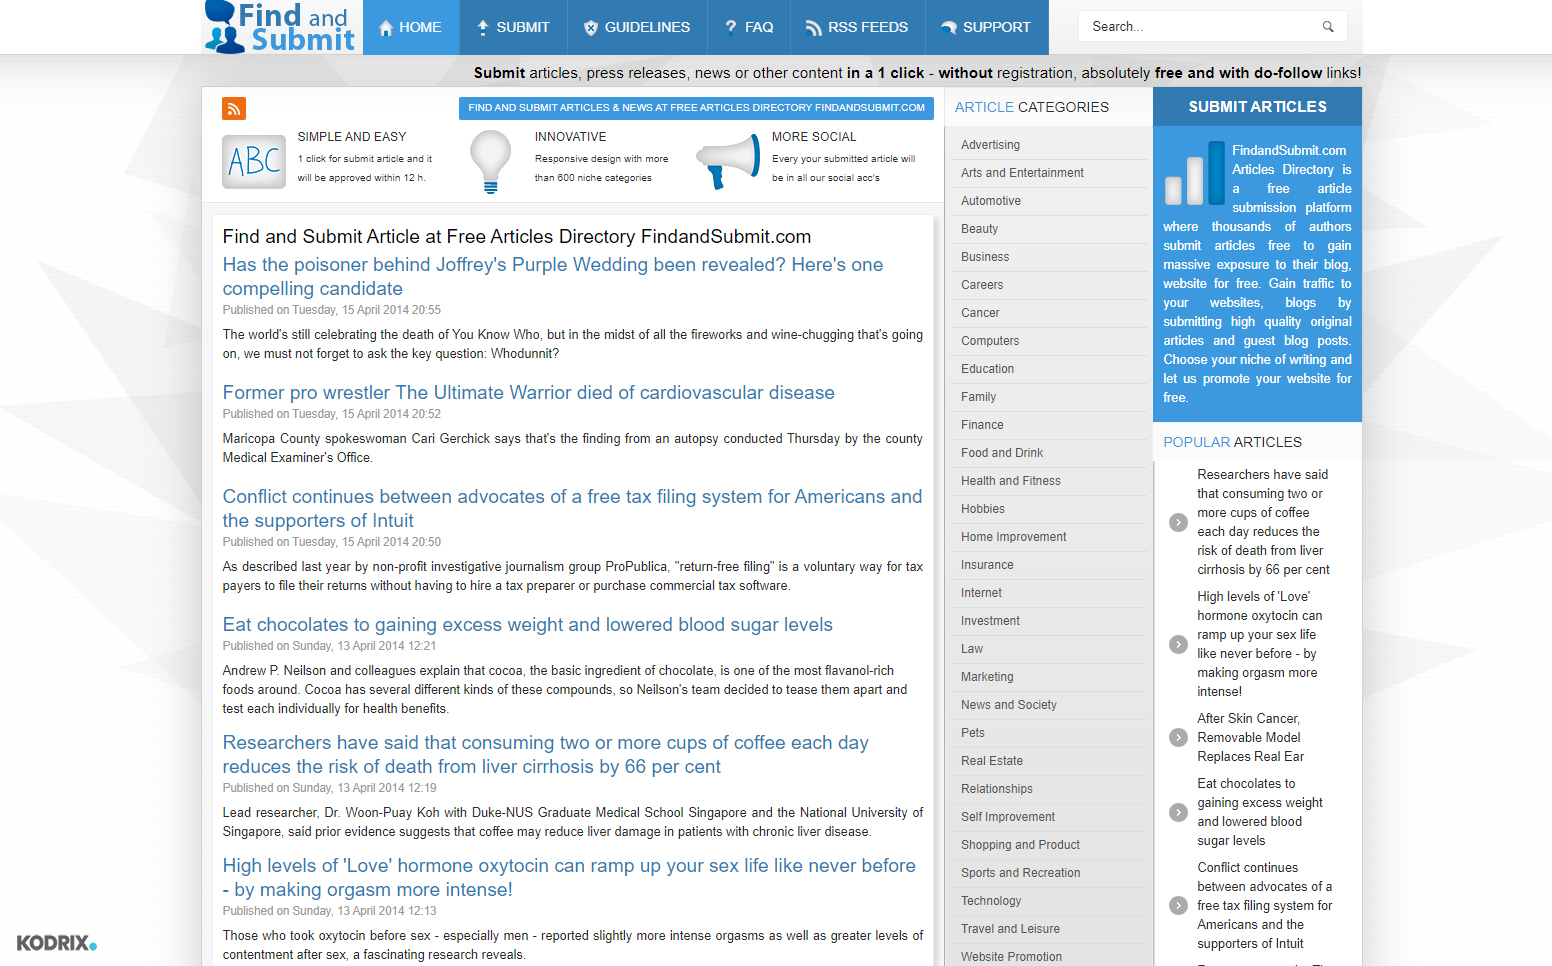
Task: Click the light bulb Innovative icon
Action: pos(490,161)
